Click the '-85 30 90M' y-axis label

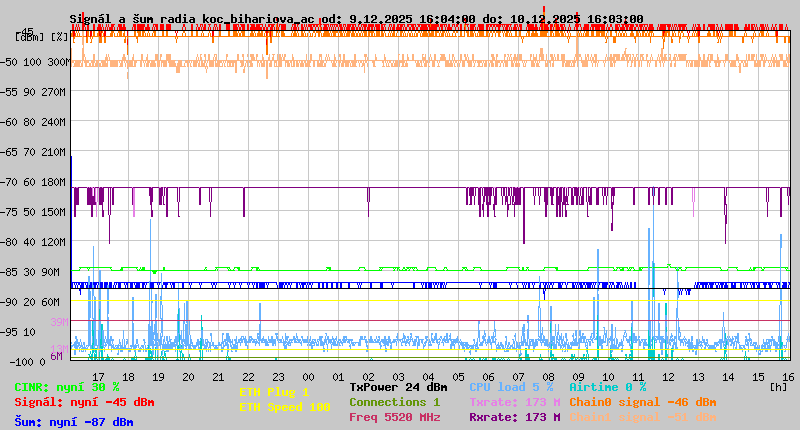pyautogui.click(x=31, y=272)
